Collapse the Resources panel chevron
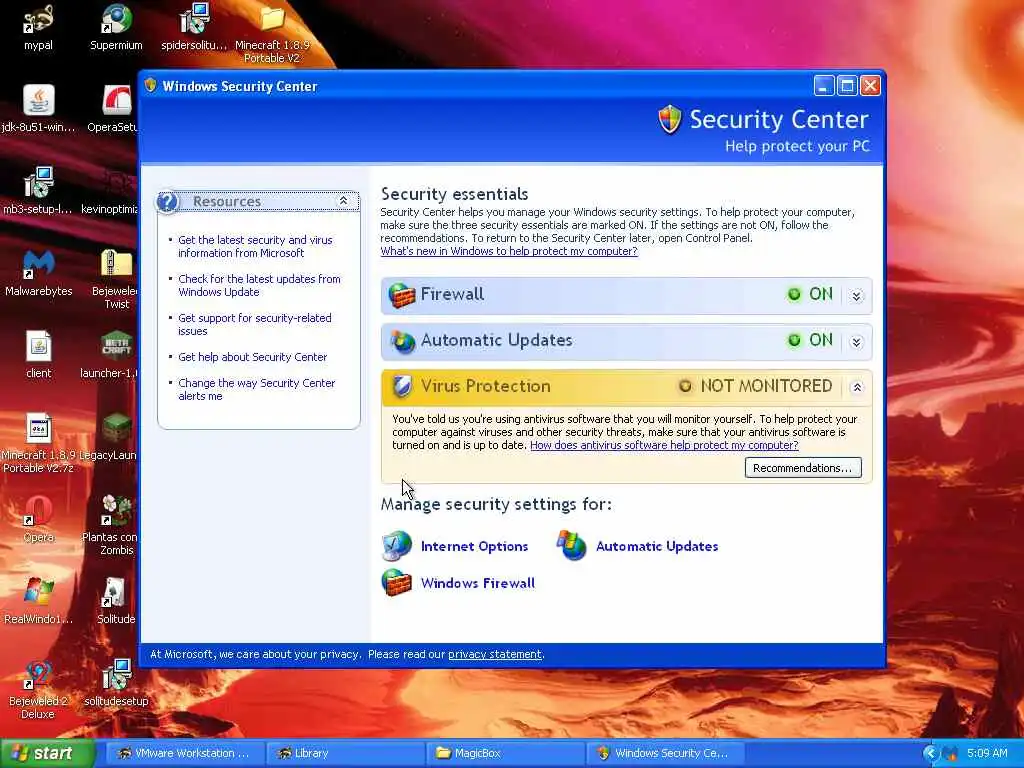Viewport: 1024px width, 768px height. [344, 200]
